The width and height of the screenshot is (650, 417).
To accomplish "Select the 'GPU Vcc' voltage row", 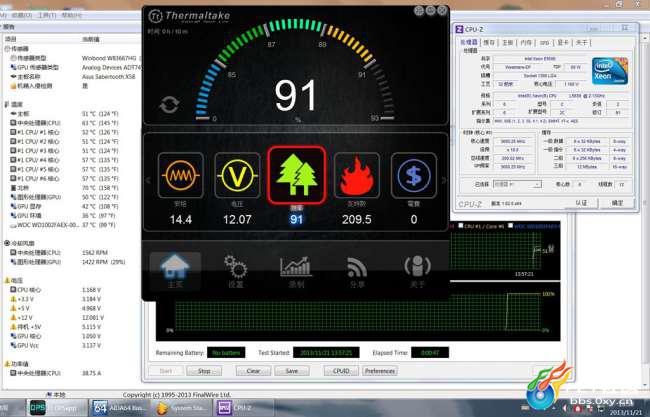I will [70, 345].
